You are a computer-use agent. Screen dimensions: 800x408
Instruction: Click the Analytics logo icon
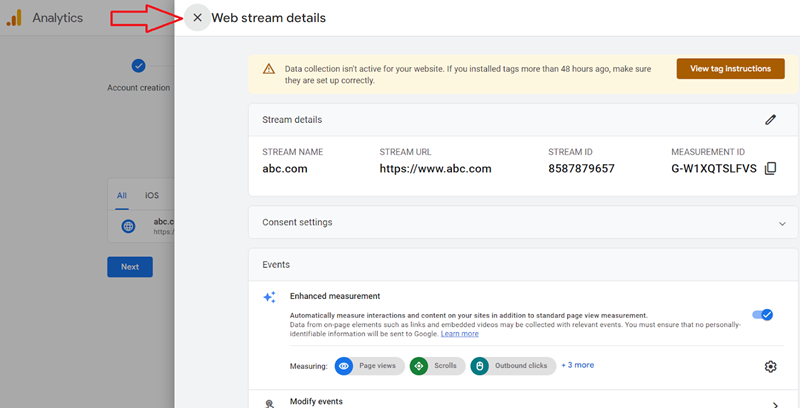14,18
